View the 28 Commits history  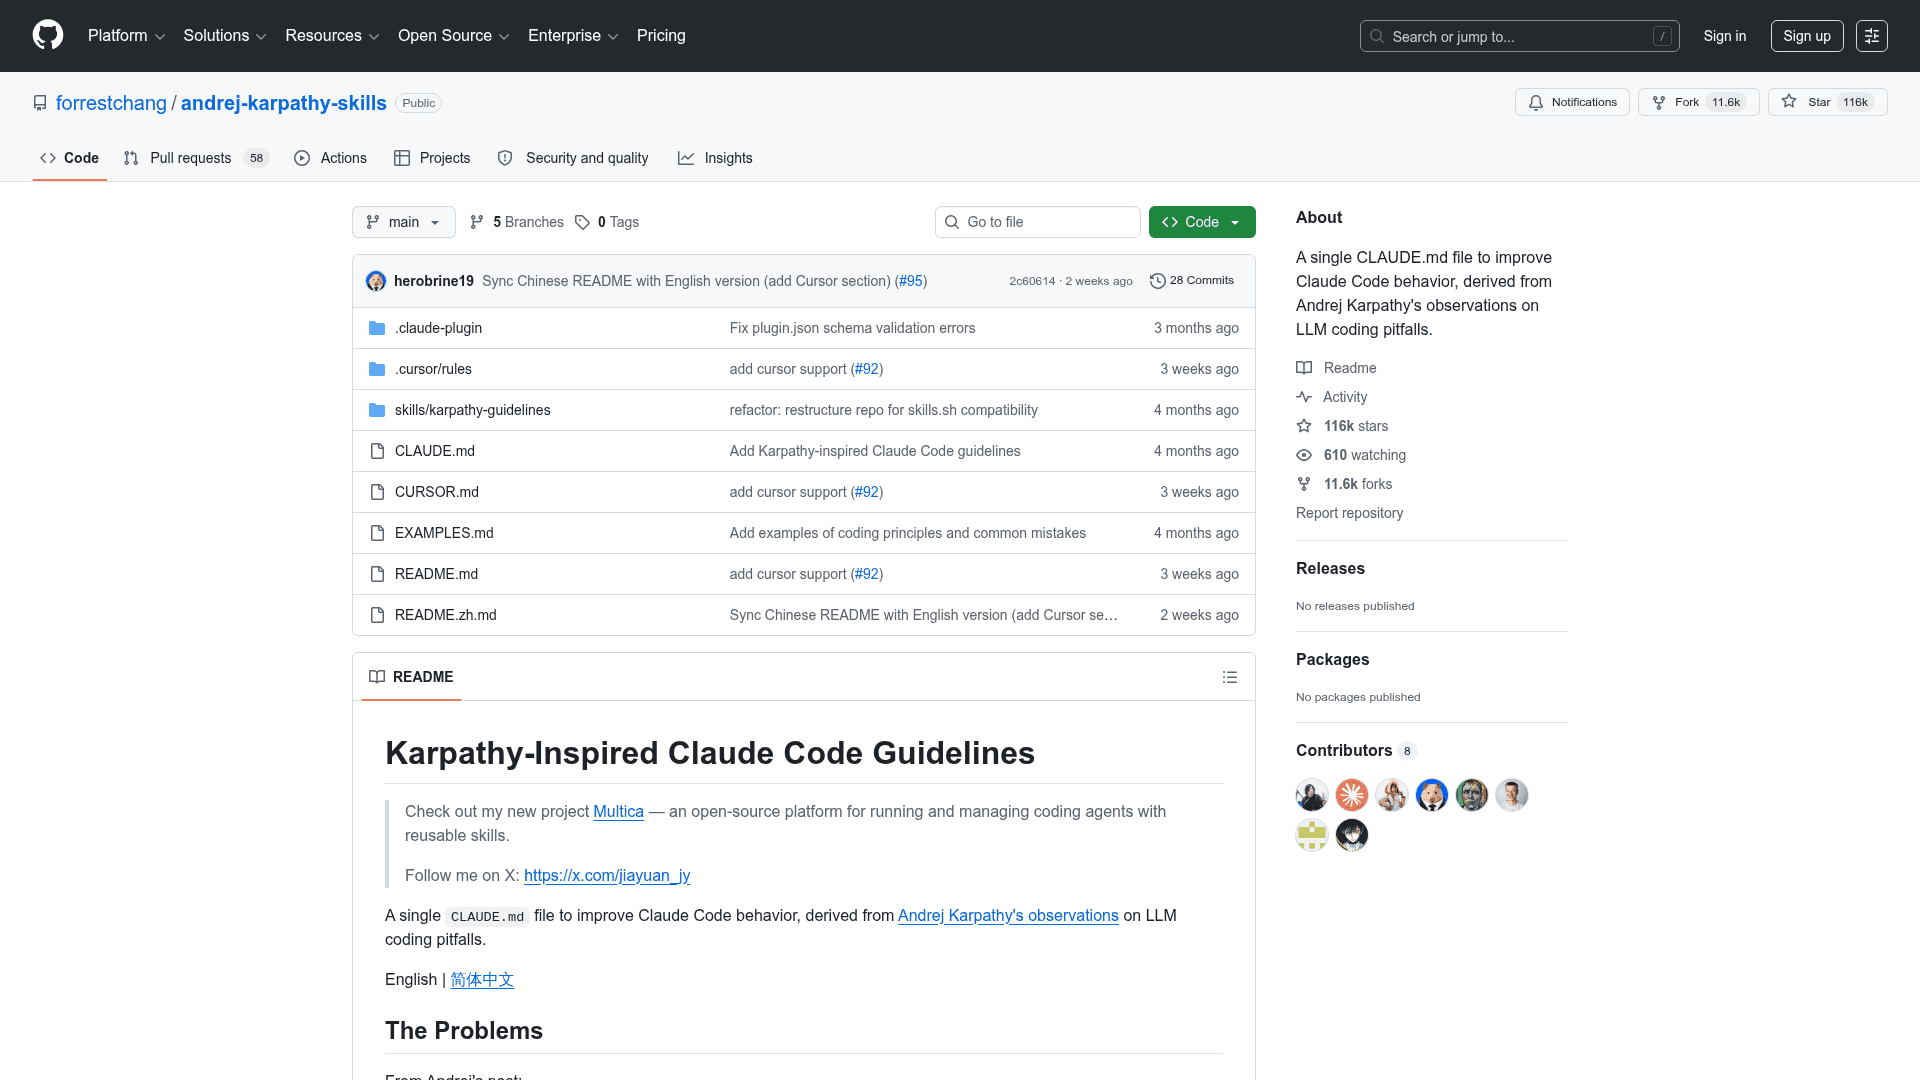[x=1192, y=281]
